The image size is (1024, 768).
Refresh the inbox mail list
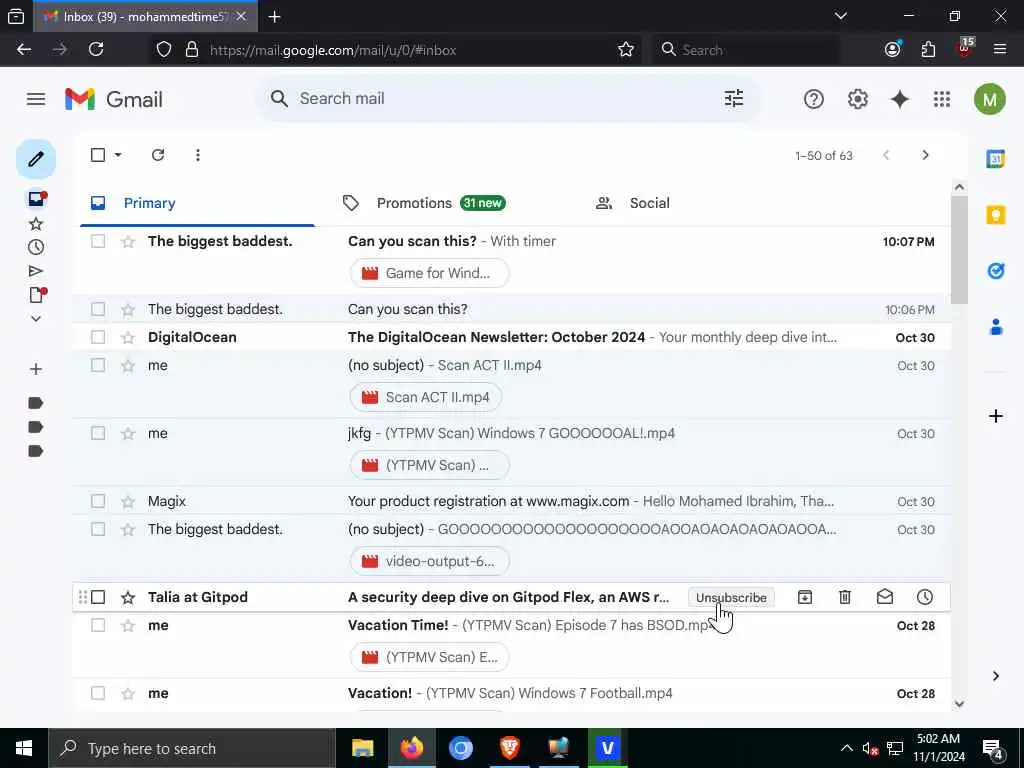coord(158,155)
